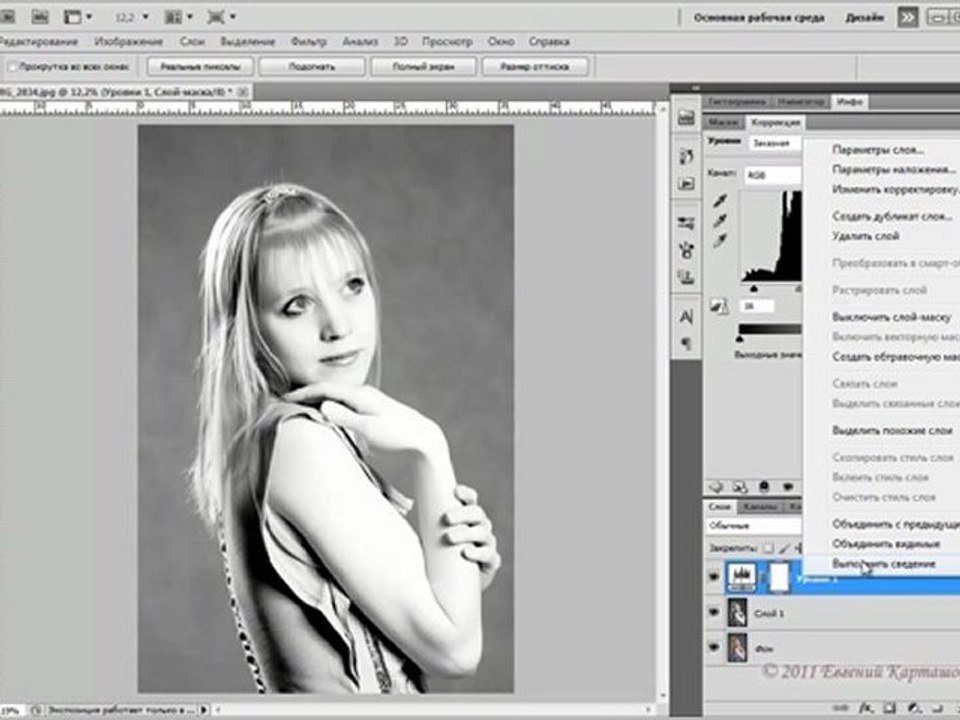This screenshot has width=960, height=720.
Task: Toggle lock transparent pixels option
Action: click(768, 549)
